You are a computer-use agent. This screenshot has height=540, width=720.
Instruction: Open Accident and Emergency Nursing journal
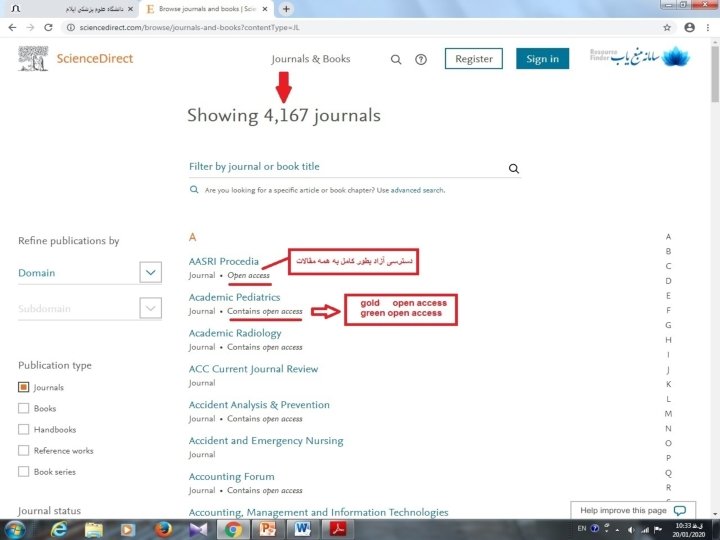pyautogui.click(x=266, y=441)
